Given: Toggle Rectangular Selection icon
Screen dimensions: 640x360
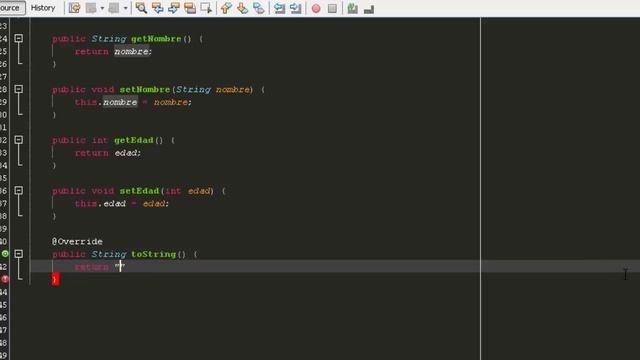Looking at the screenshot, I should [206, 8].
